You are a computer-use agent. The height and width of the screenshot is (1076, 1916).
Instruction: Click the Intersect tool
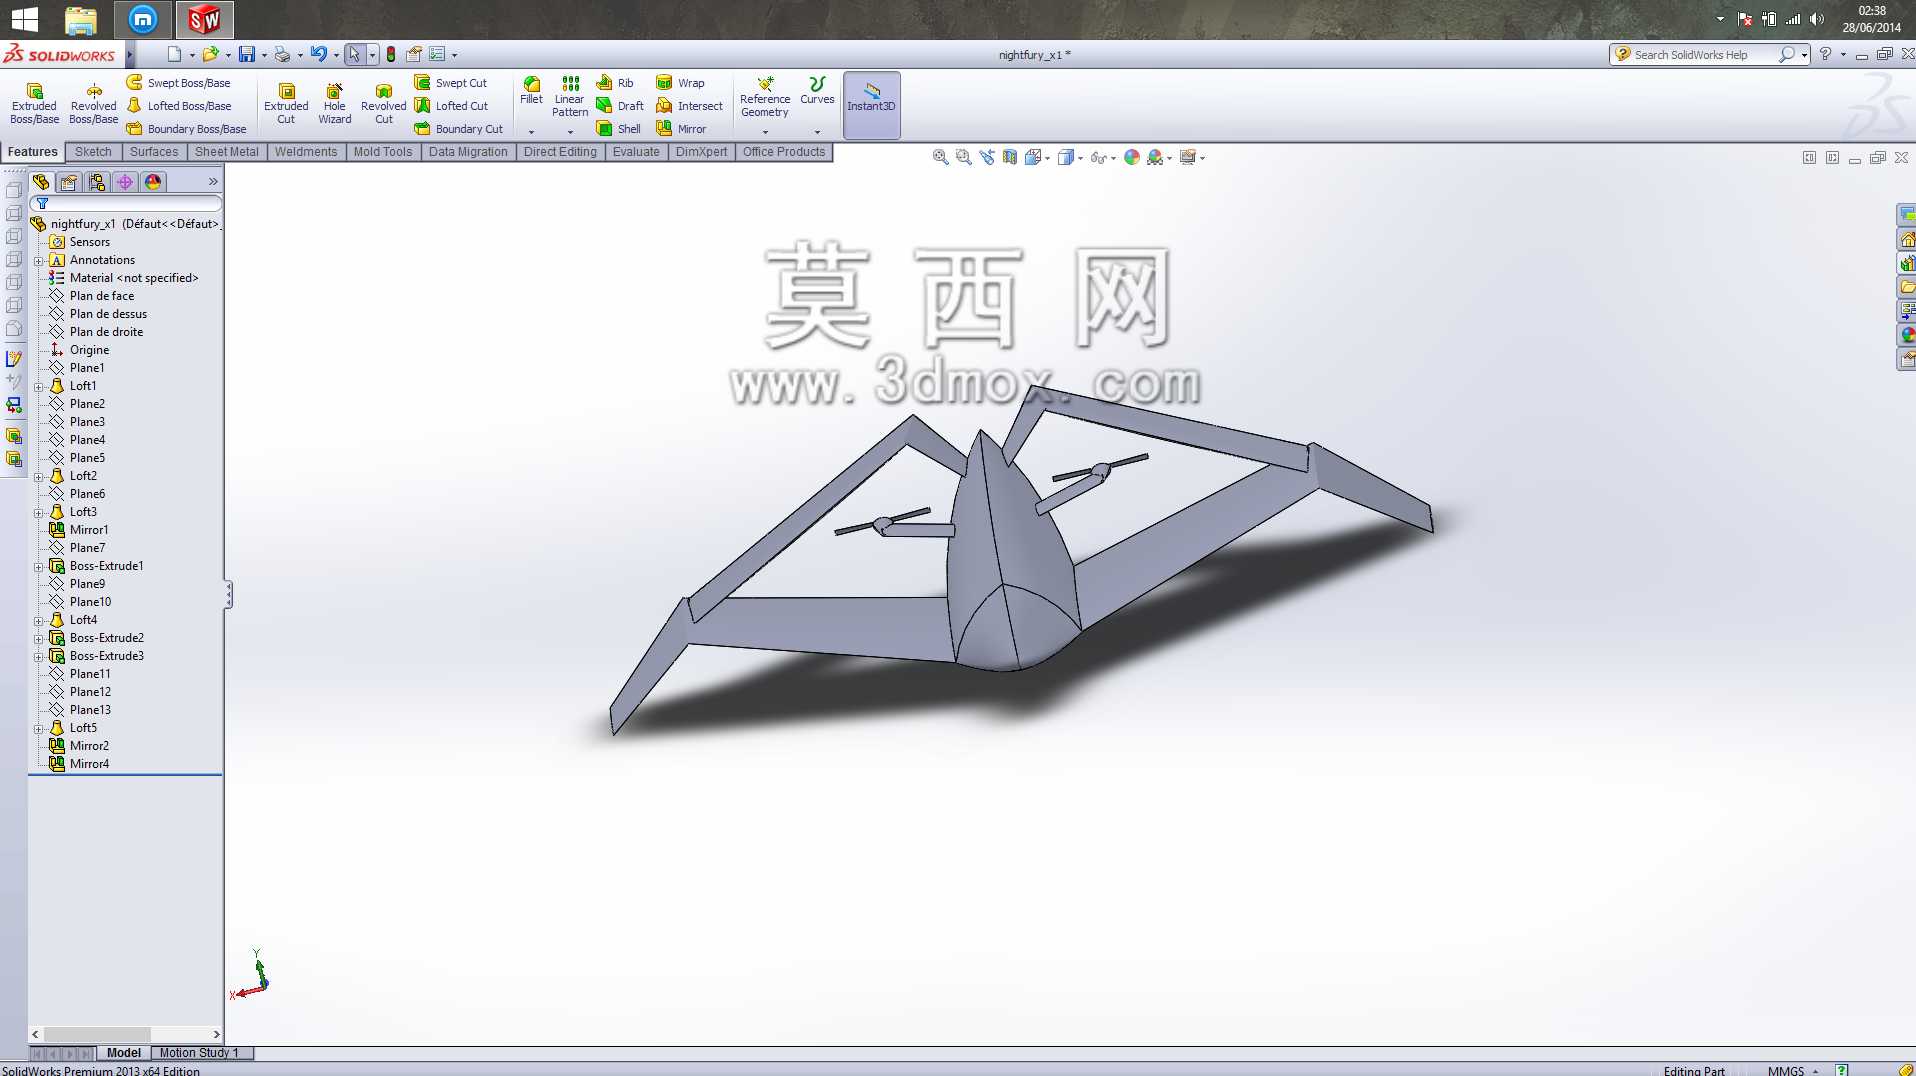[690, 106]
